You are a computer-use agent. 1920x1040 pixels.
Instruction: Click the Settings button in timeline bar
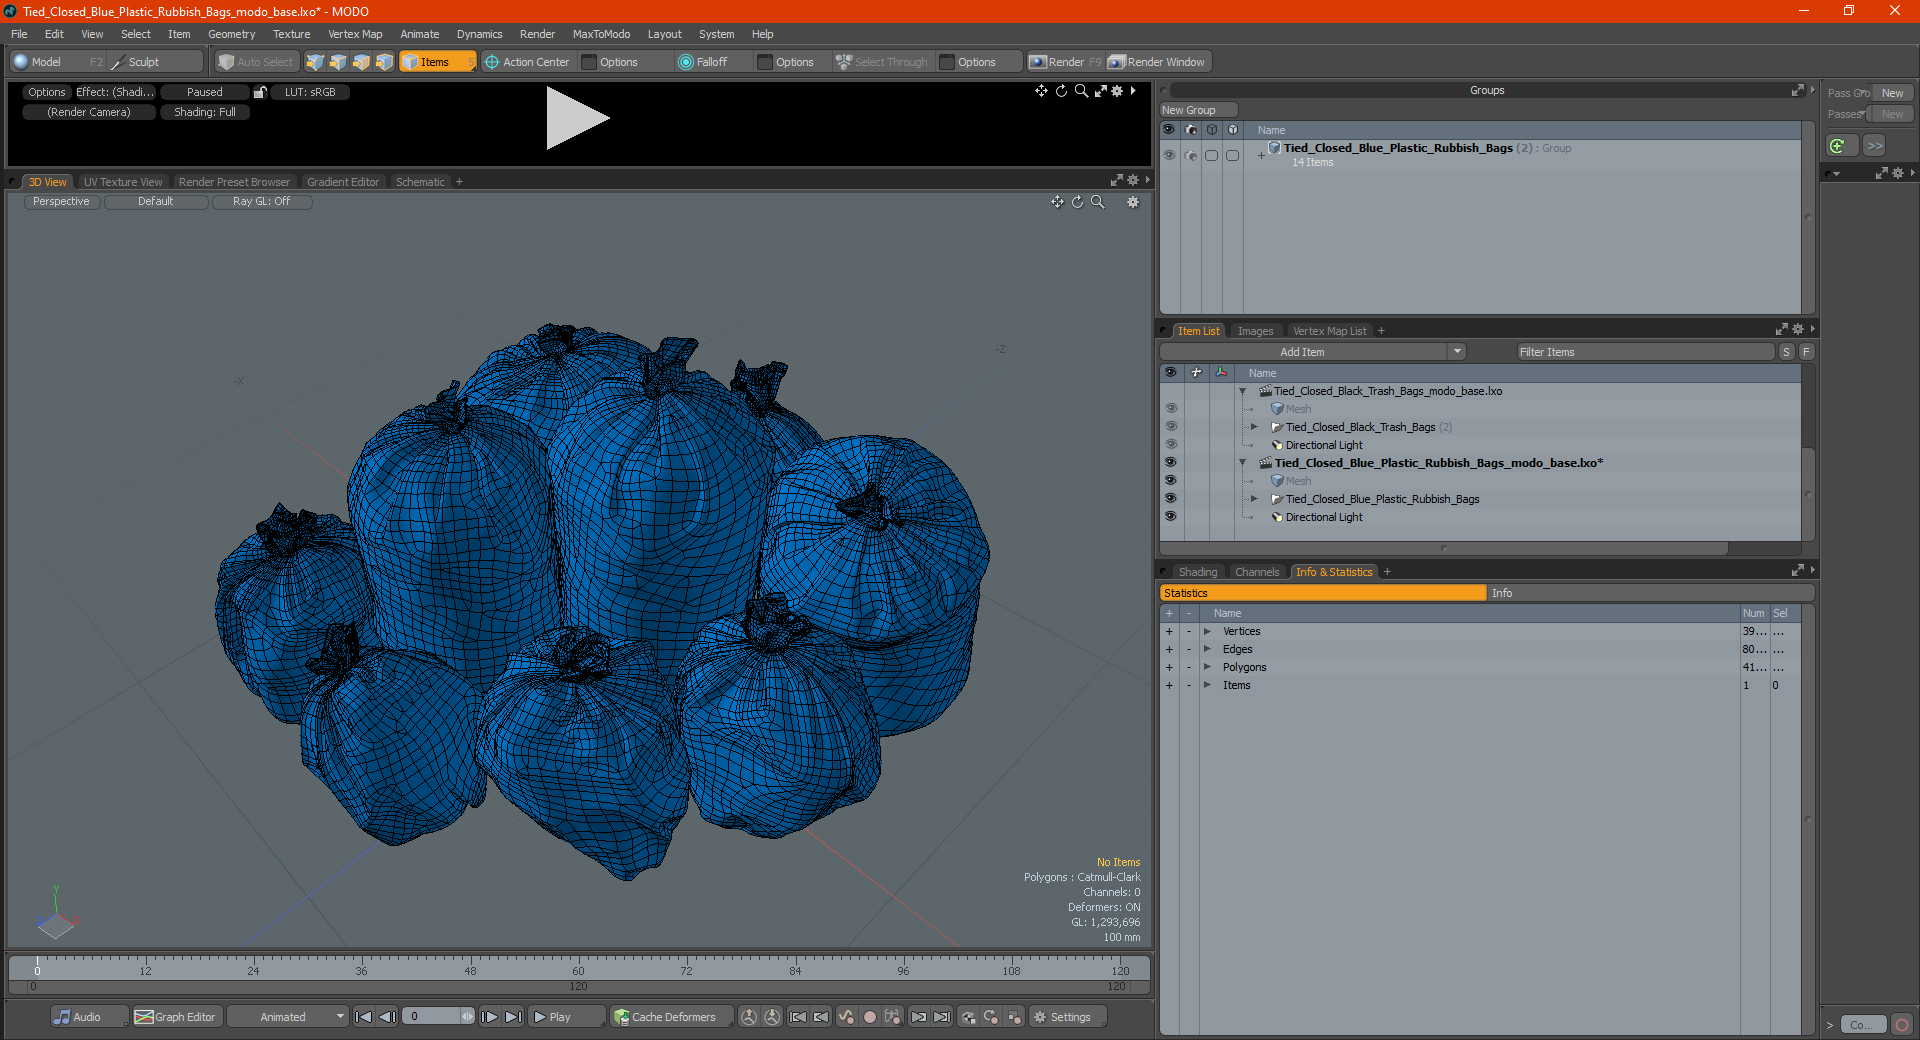point(1069,1017)
